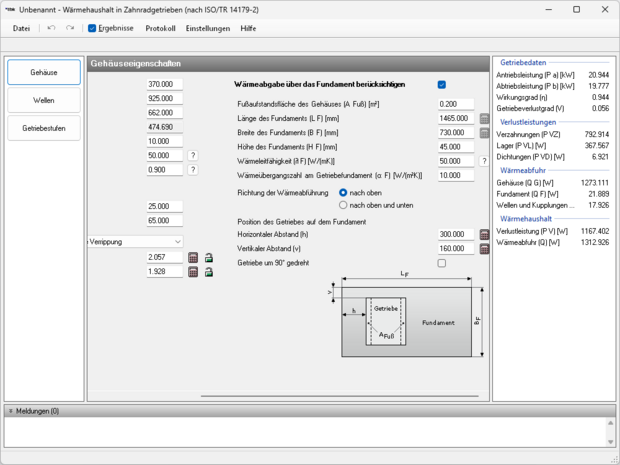The height and width of the screenshot is (465, 620).
Task: Click help question mark beside Wärmeleitfähigkeit 50.000
Action: (485, 161)
